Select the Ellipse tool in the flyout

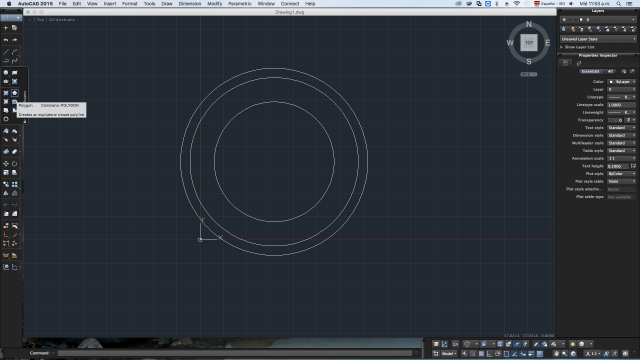[x=6, y=82]
